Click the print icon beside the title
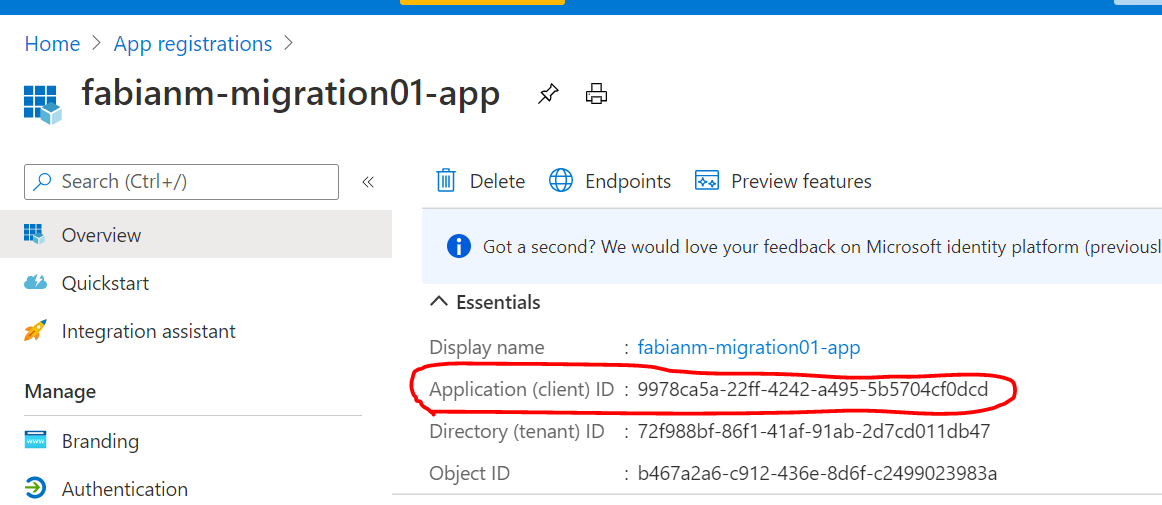Image resolution: width=1162 pixels, height=505 pixels. (x=596, y=94)
